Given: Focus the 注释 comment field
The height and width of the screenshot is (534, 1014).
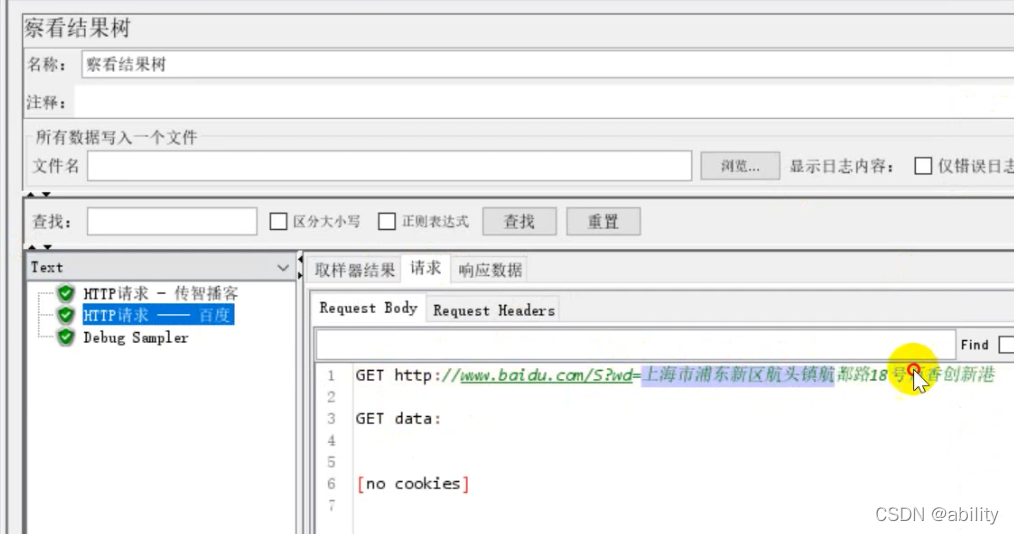Looking at the screenshot, I should pos(543,102).
